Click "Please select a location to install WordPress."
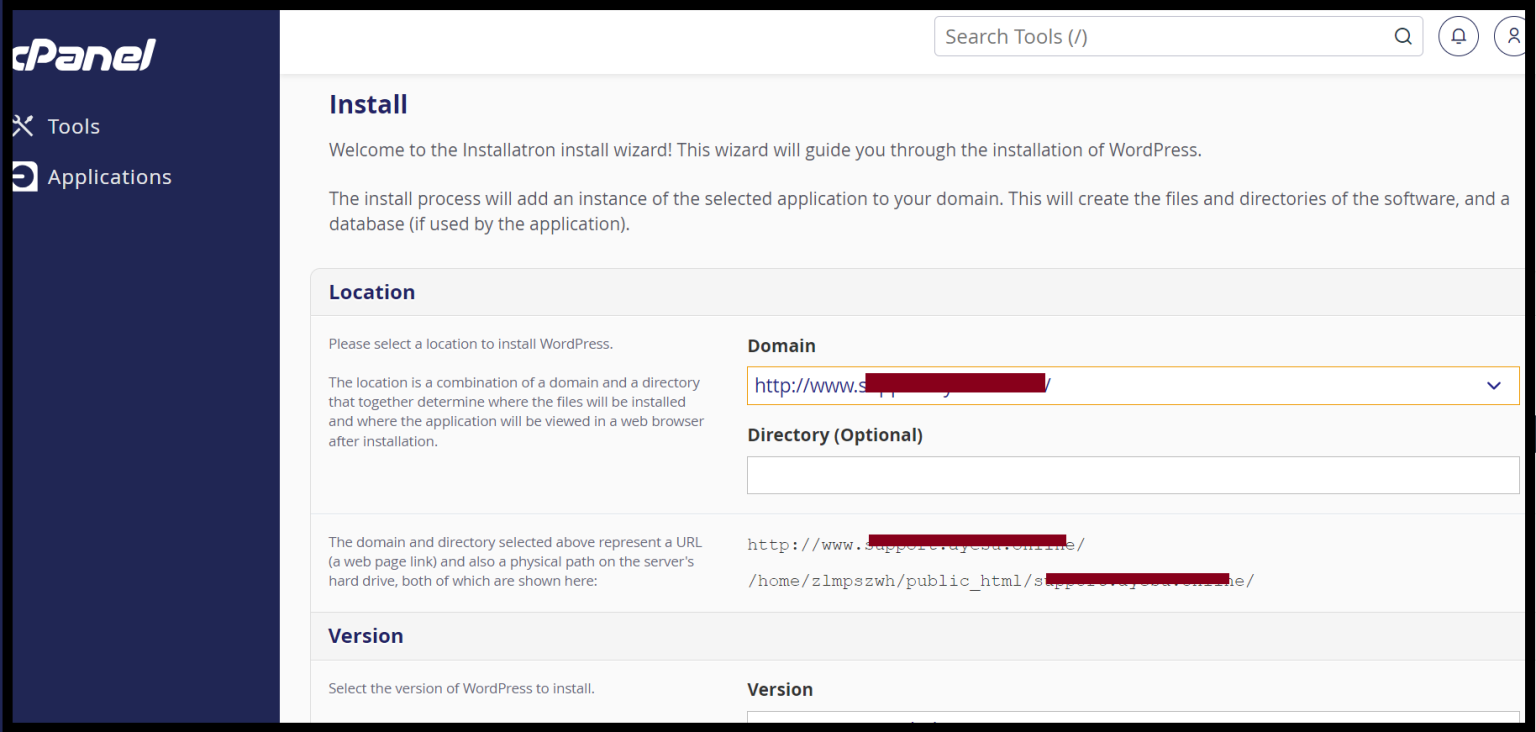Image resolution: width=1536 pixels, height=732 pixels. tap(471, 344)
